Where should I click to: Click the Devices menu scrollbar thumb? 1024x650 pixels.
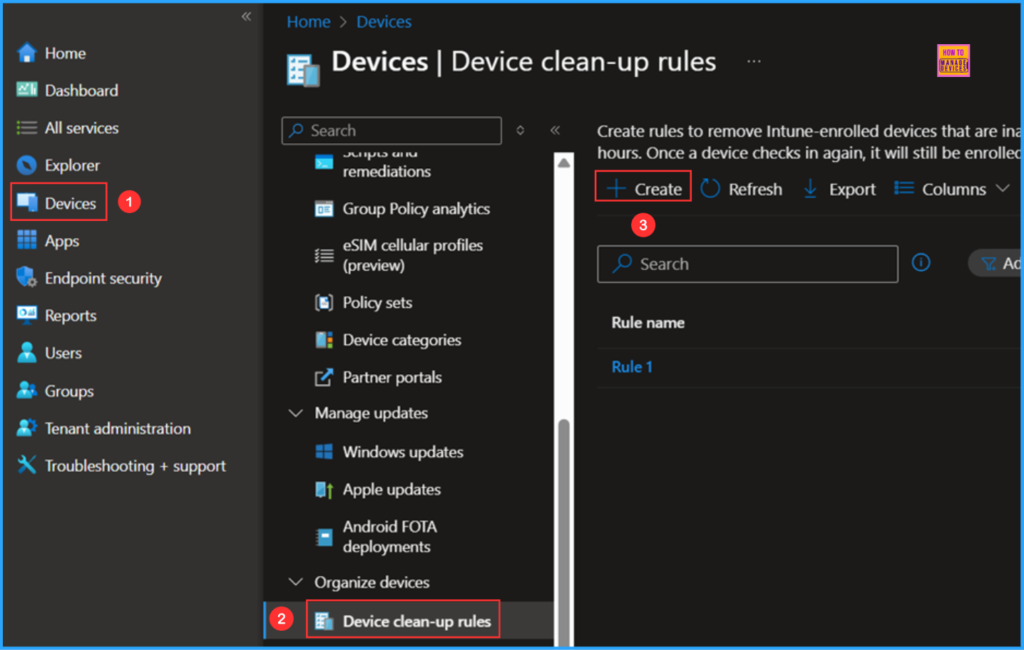pos(564,530)
